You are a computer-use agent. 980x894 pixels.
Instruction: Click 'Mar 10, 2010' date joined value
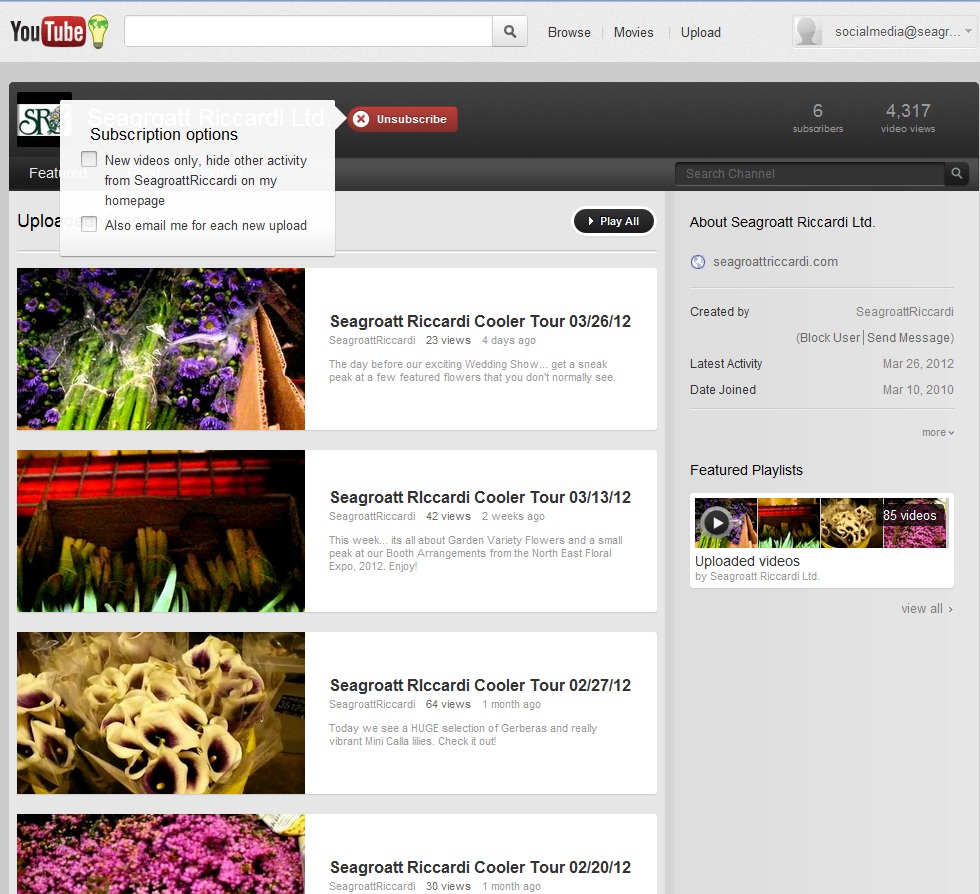tap(918, 390)
